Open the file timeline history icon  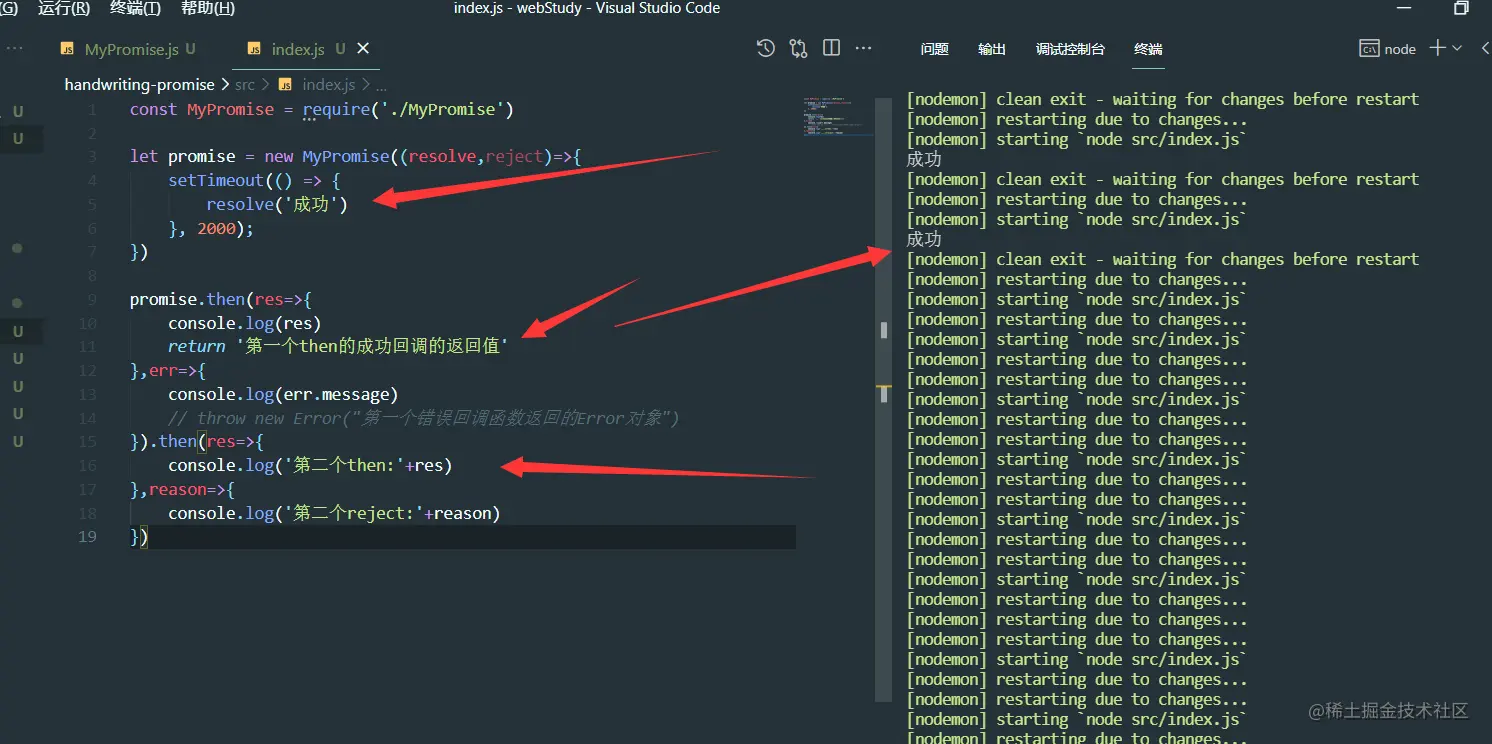click(x=766, y=48)
